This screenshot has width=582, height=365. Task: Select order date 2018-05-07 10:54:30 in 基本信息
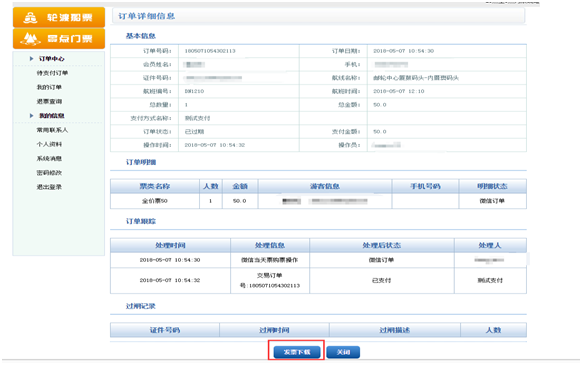(403, 51)
